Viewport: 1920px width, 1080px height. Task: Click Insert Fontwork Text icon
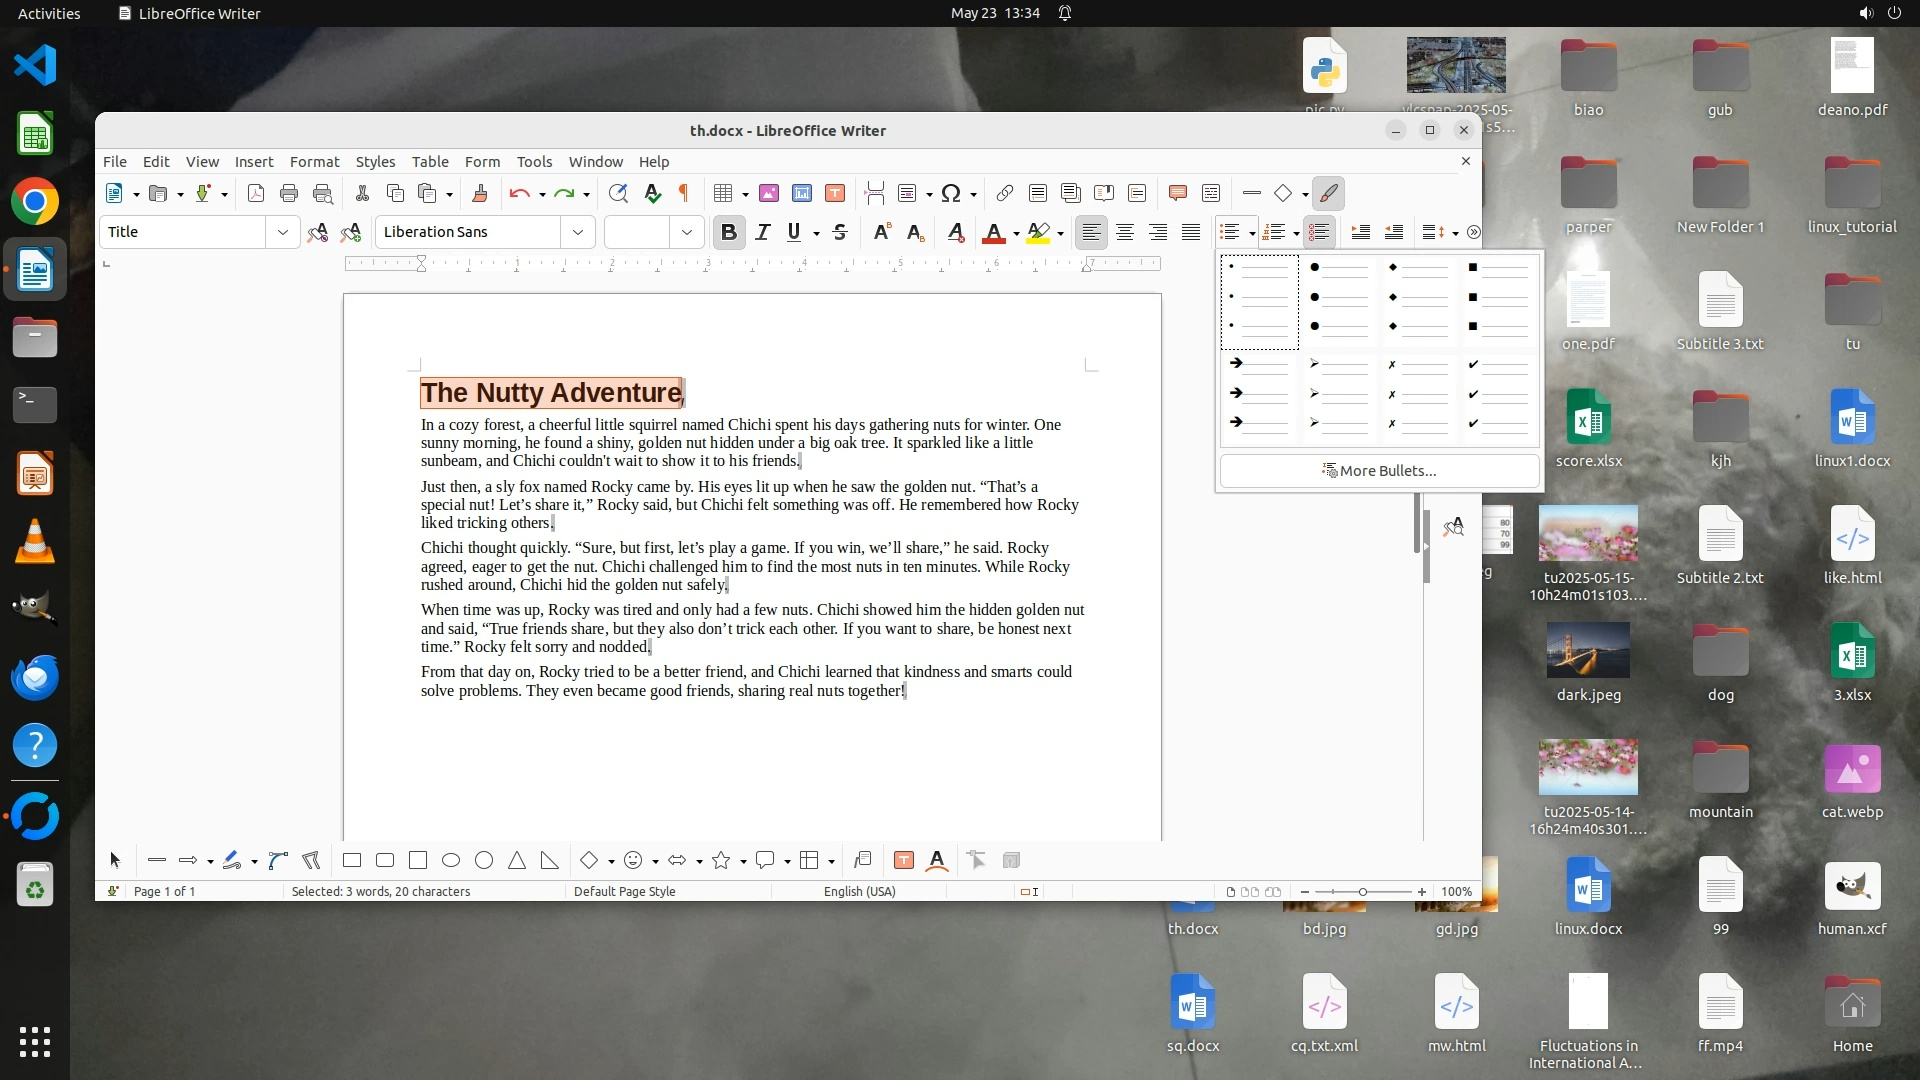937,861
